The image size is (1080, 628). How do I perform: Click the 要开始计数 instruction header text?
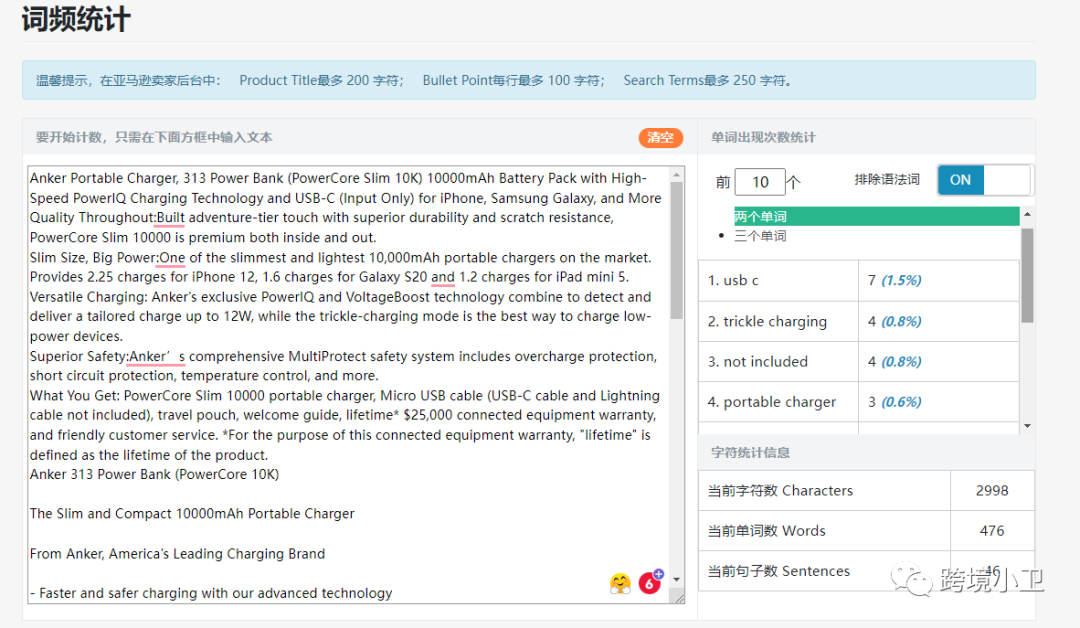[154, 138]
